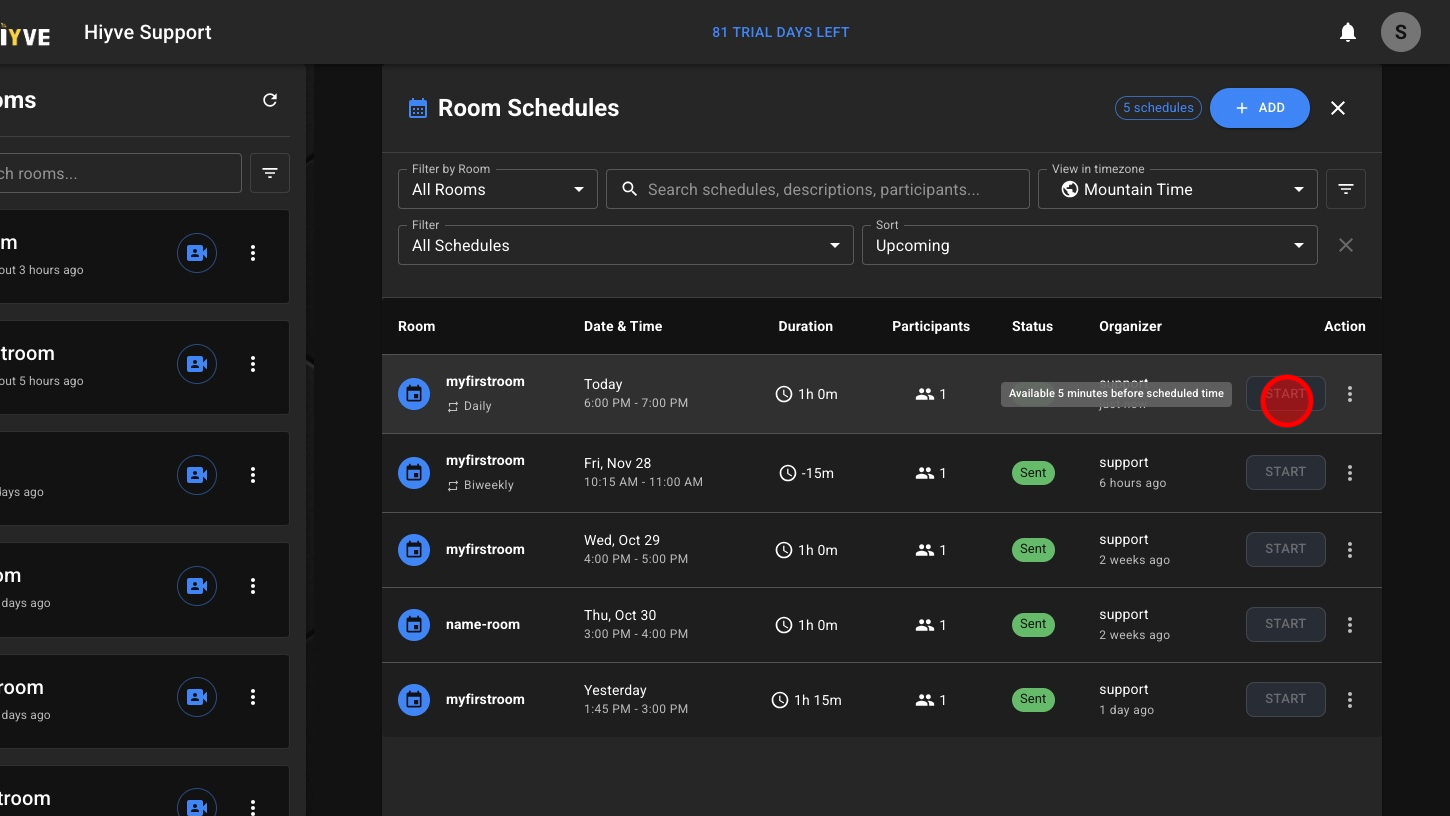Click the calendar icon of name-room row
Viewport: 1450px width, 816px height.
tap(414, 625)
